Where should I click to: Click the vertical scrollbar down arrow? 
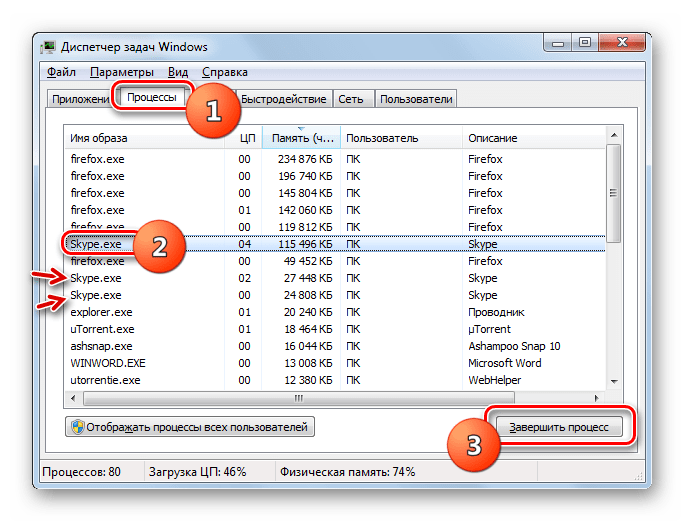tap(614, 382)
